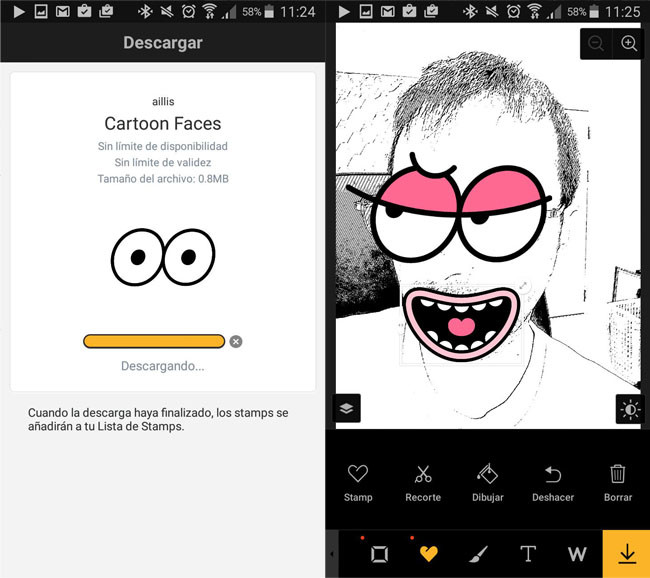This screenshot has width=650, height=578.
Task: Select the cartoon mouth stamp on photo
Action: coord(461,323)
